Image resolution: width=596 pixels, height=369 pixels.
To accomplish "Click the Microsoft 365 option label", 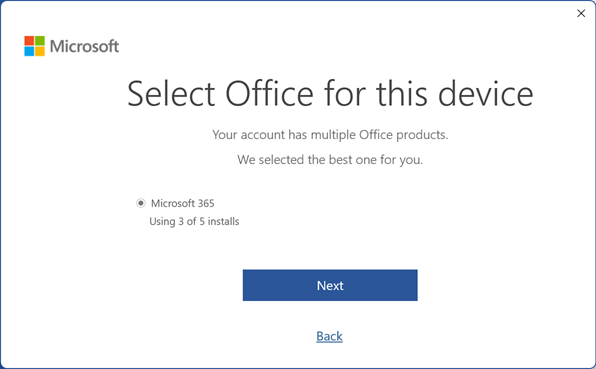I will click(182, 203).
